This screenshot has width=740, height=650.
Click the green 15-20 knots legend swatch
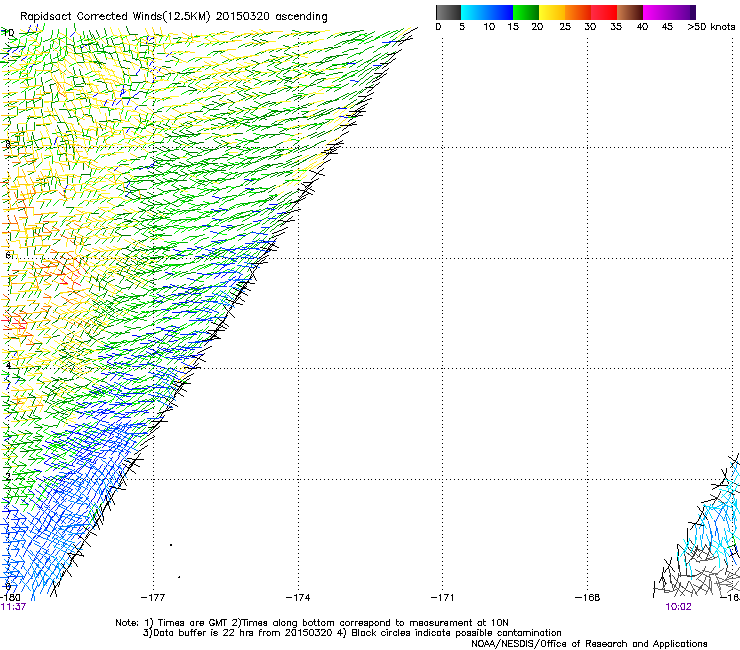(526, 12)
